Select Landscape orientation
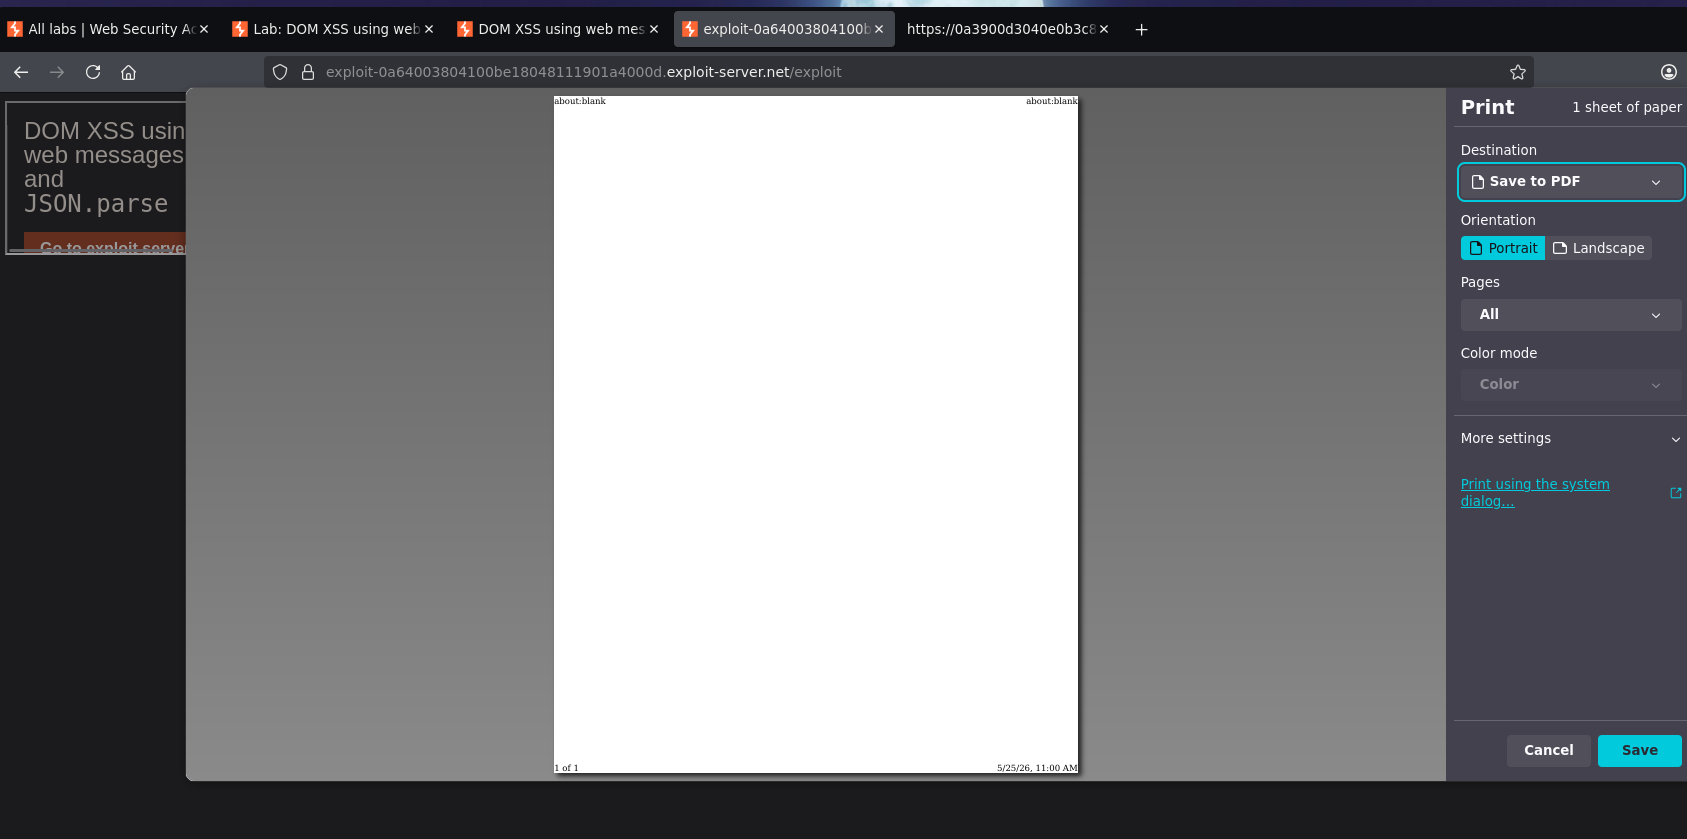 pos(1598,248)
